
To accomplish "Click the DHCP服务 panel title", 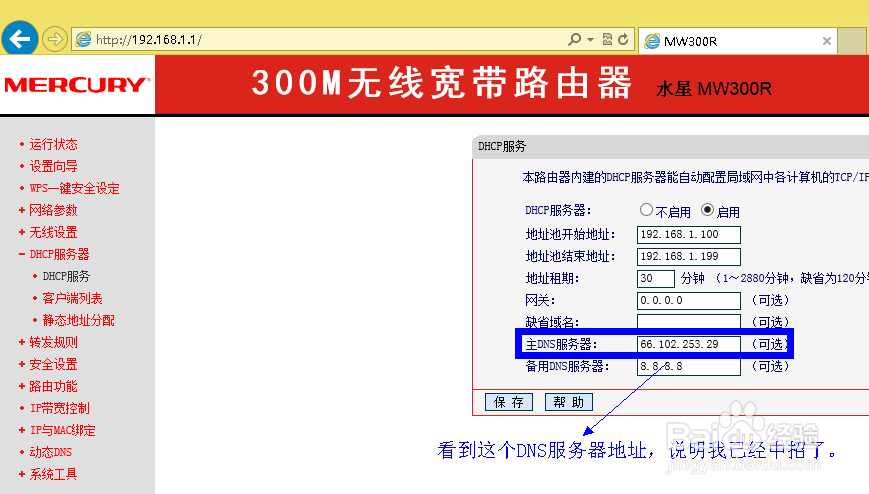I will point(502,146).
